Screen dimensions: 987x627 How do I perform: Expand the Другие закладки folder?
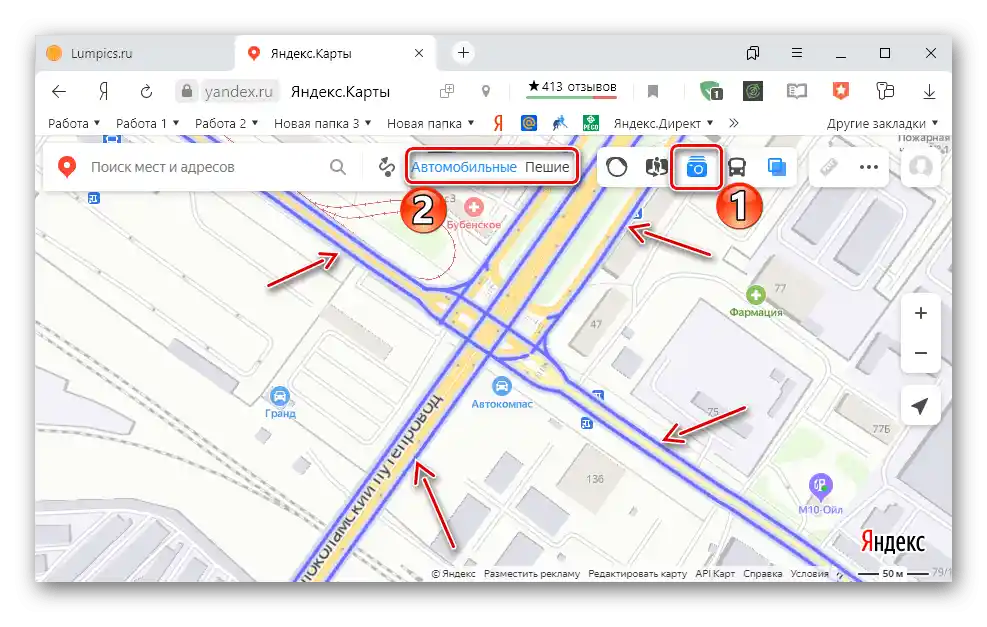(x=882, y=123)
